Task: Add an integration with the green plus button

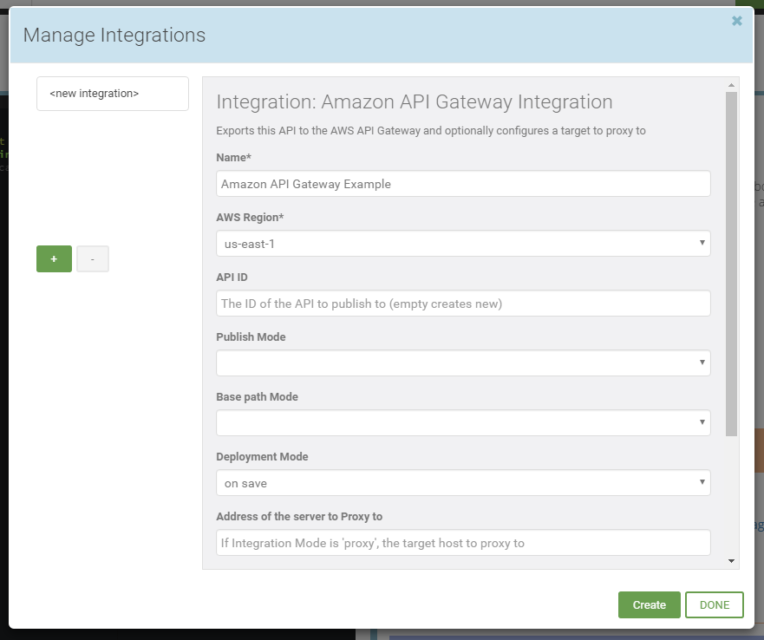Action: click(54, 259)
